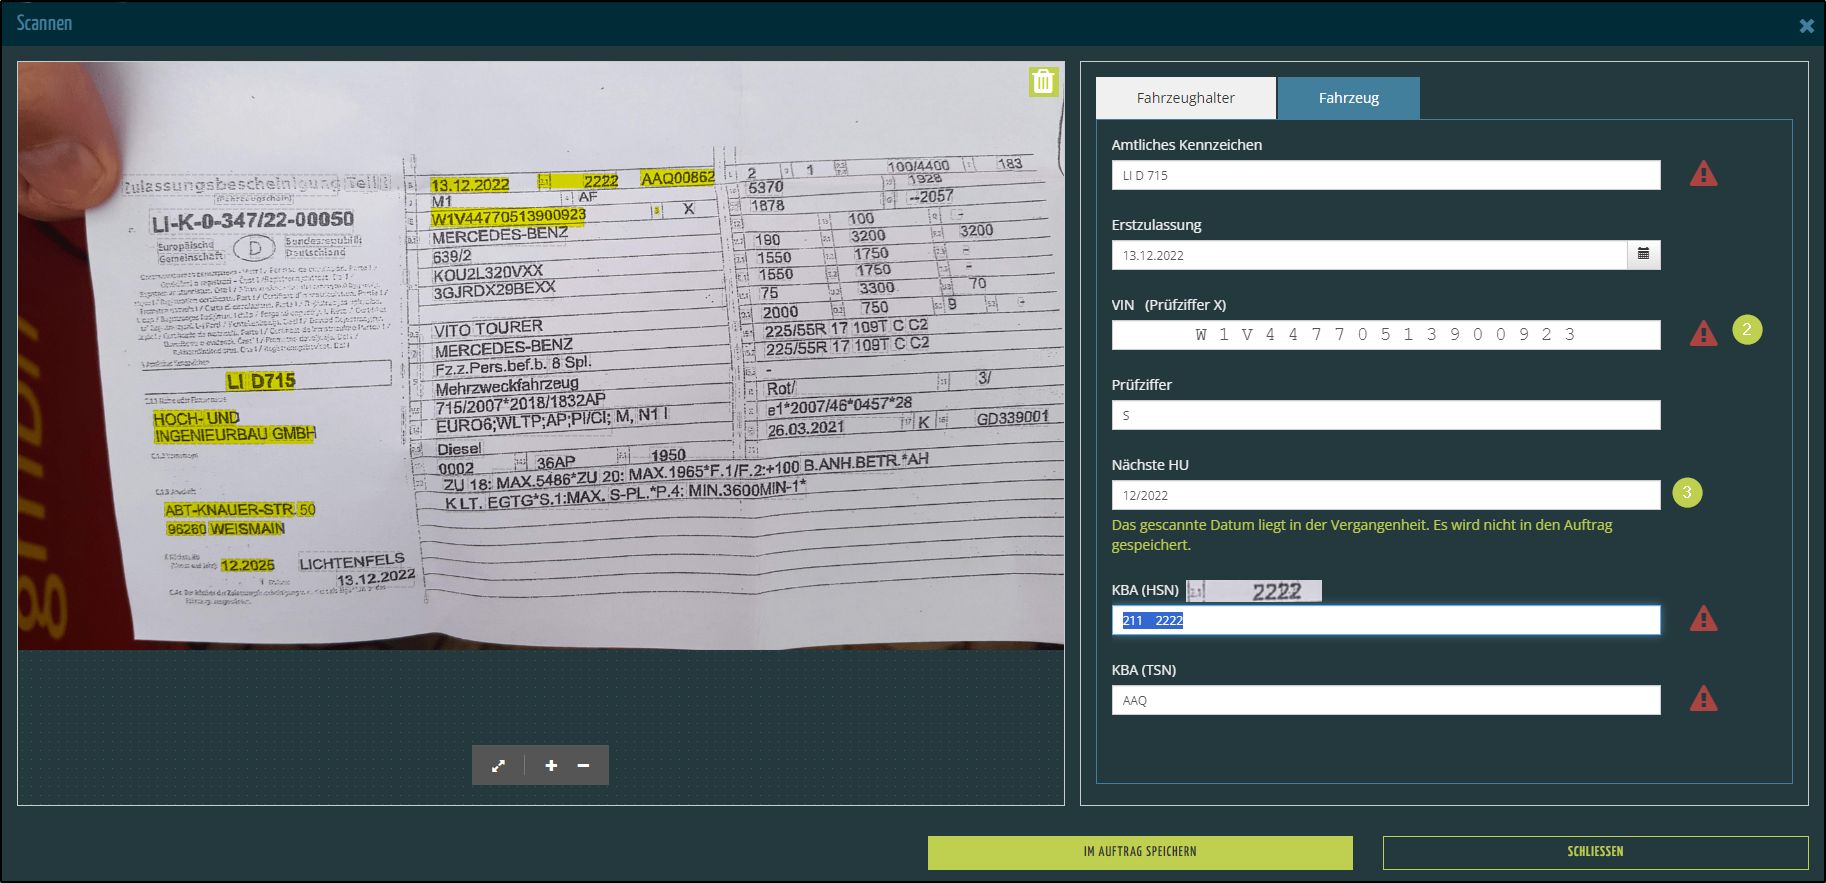Click warning triangle next to Amtliches Kennzeichen
The height and width of the screenshot is (883, 1826).
[x=1703, y=175]
